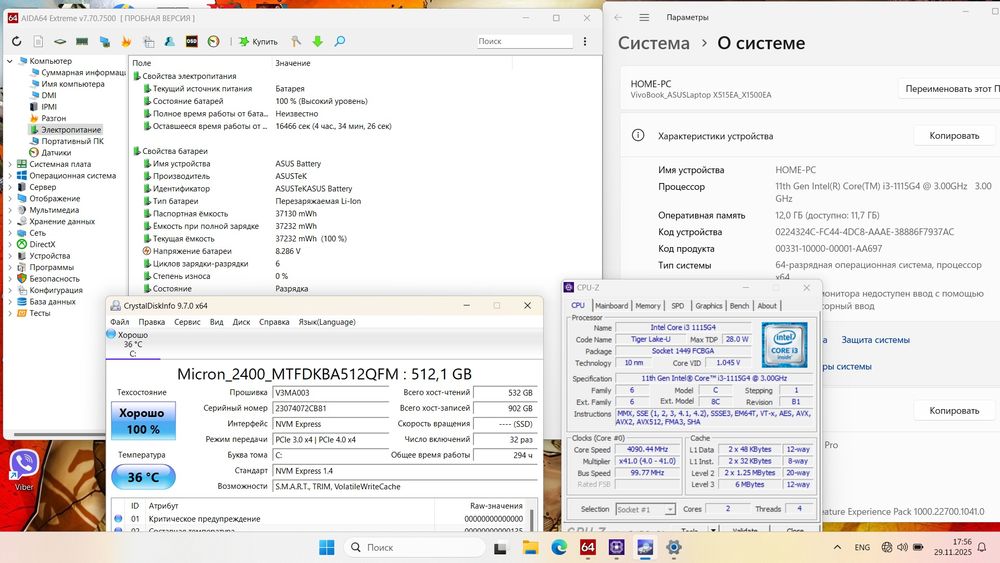The image size is (1000, 563).
Task: Switch to SPD tab in CPU-Z
Action: click(677, 306)
